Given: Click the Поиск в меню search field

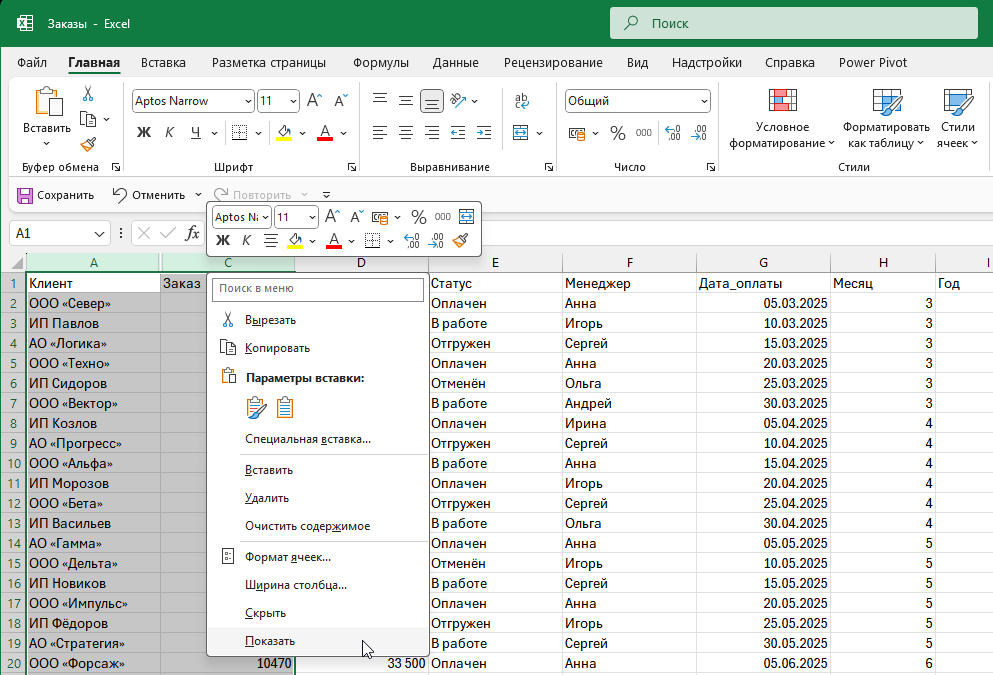Looking at the screenshot, I should (x=317, y=289).
